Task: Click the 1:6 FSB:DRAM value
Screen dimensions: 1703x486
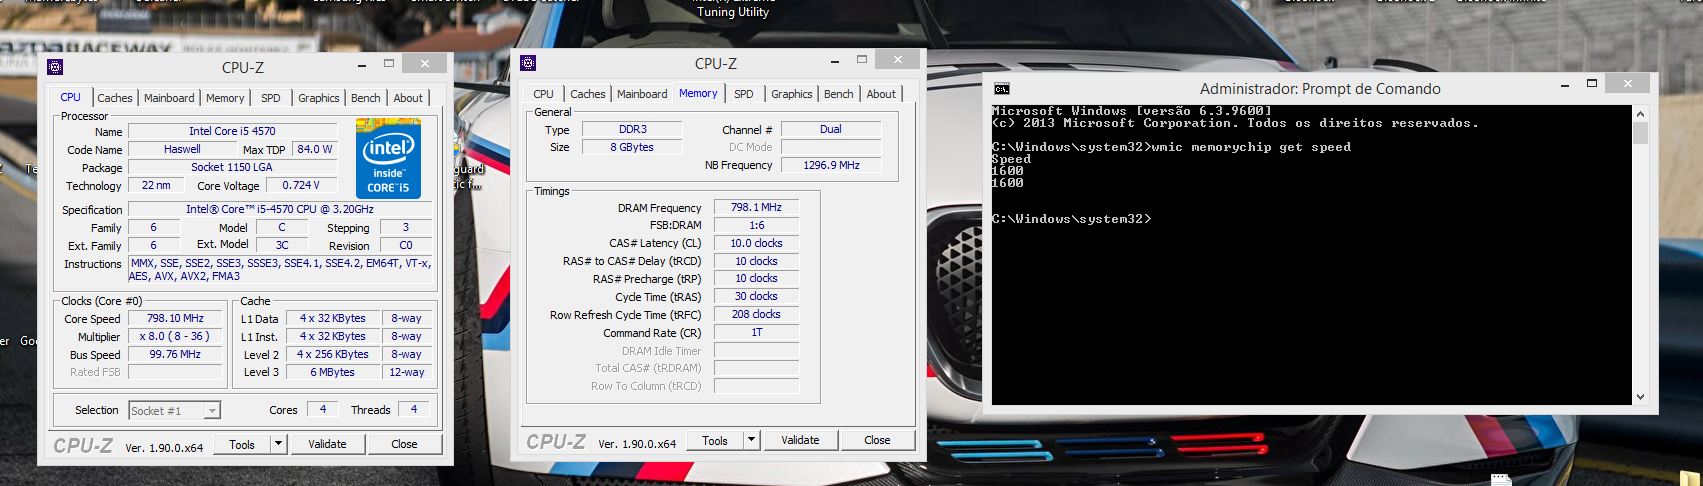Action: click(756, 225)
